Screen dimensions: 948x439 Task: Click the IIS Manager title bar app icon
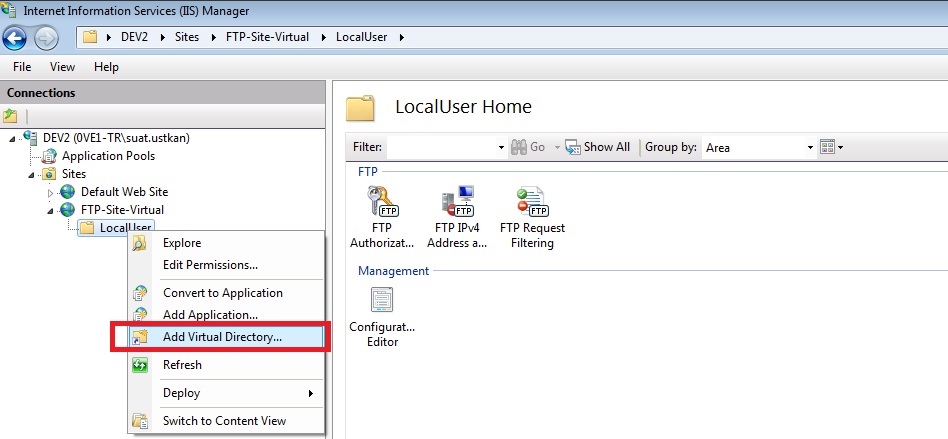point(9,10)
